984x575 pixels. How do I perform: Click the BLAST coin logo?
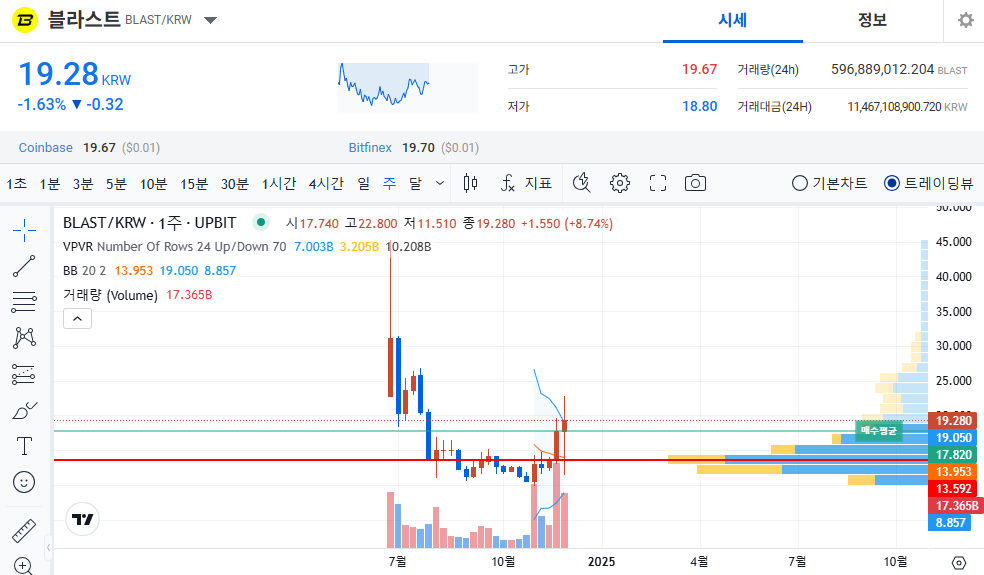(25, 20)
